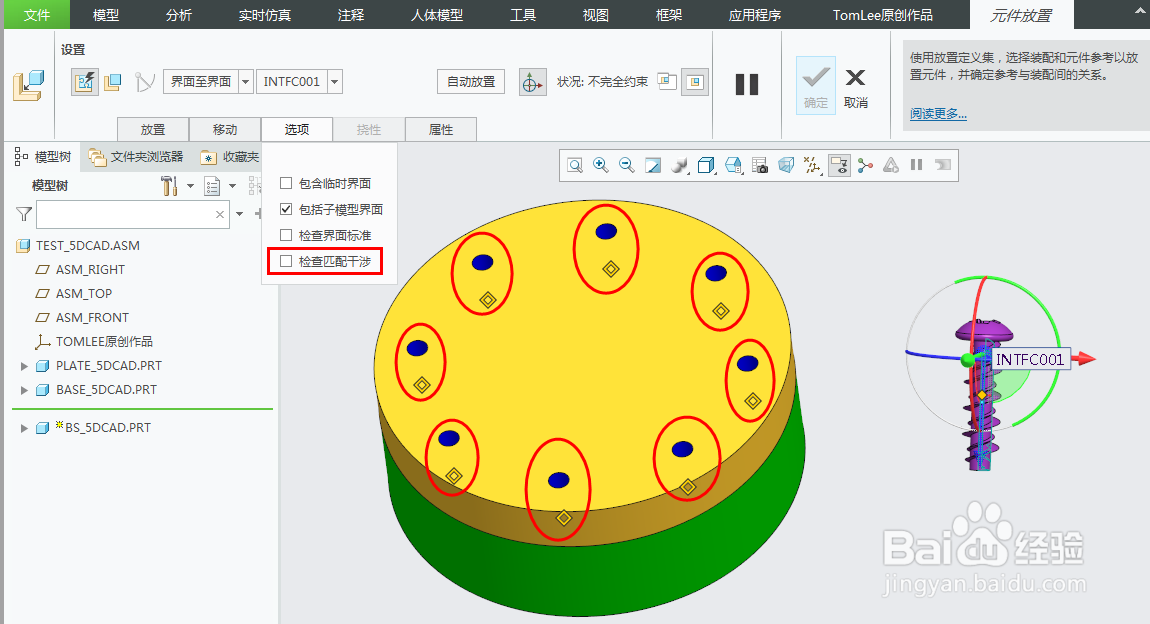Open the 放置 panel tab

153,129
